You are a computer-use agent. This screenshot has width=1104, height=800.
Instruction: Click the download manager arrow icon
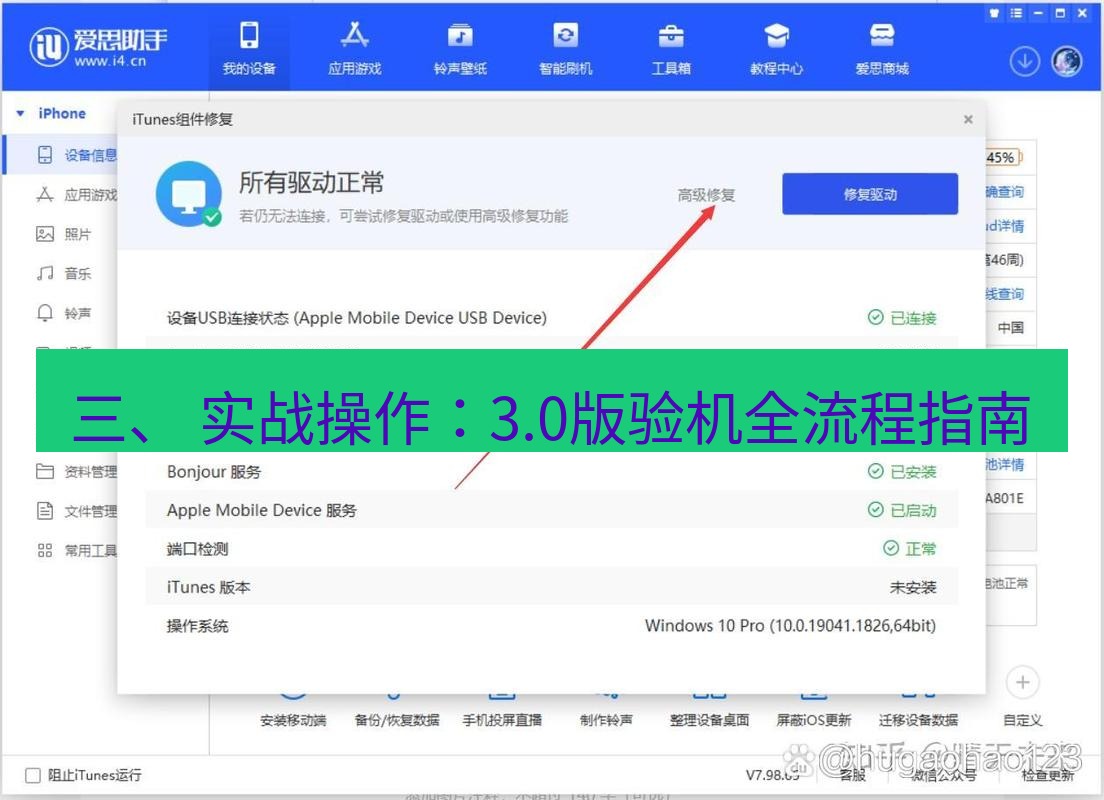point(1024,62)
